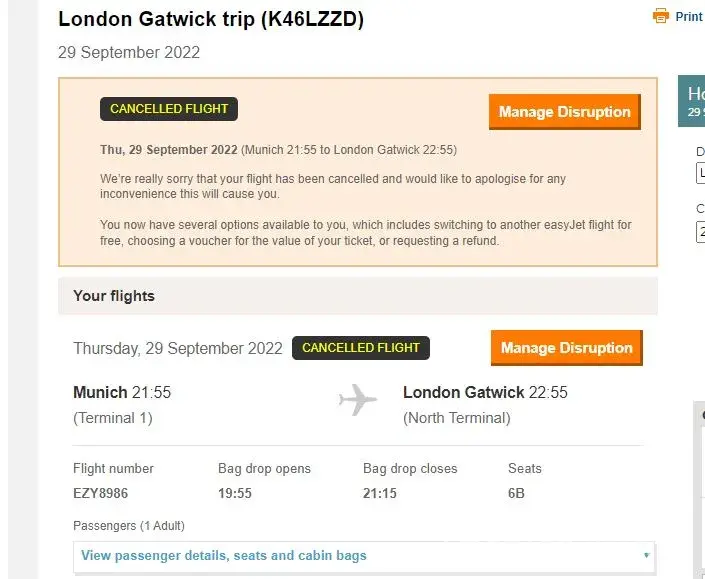Click the Cancelled Flight badge beside Thursday's date
The height and width of the screenshot is (579, 705).
pyautogui.click(x=361, y=348)
